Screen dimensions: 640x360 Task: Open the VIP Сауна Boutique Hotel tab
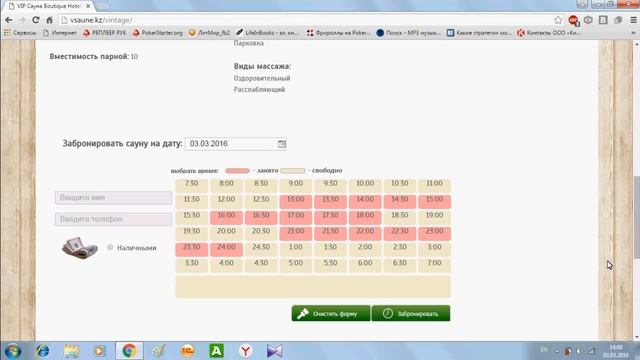(48, 6)
